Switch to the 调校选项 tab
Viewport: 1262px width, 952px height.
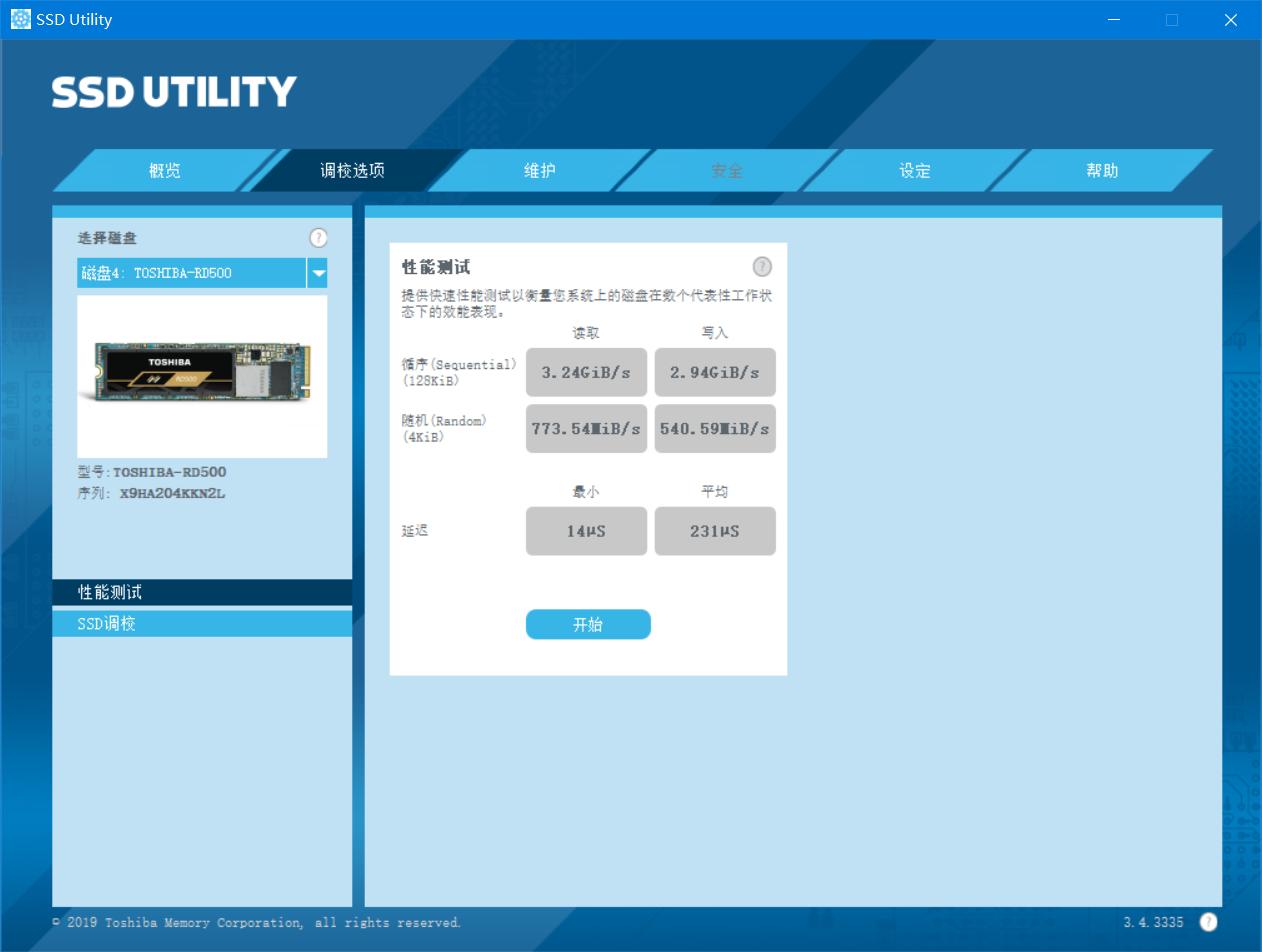tap(352, 170)
